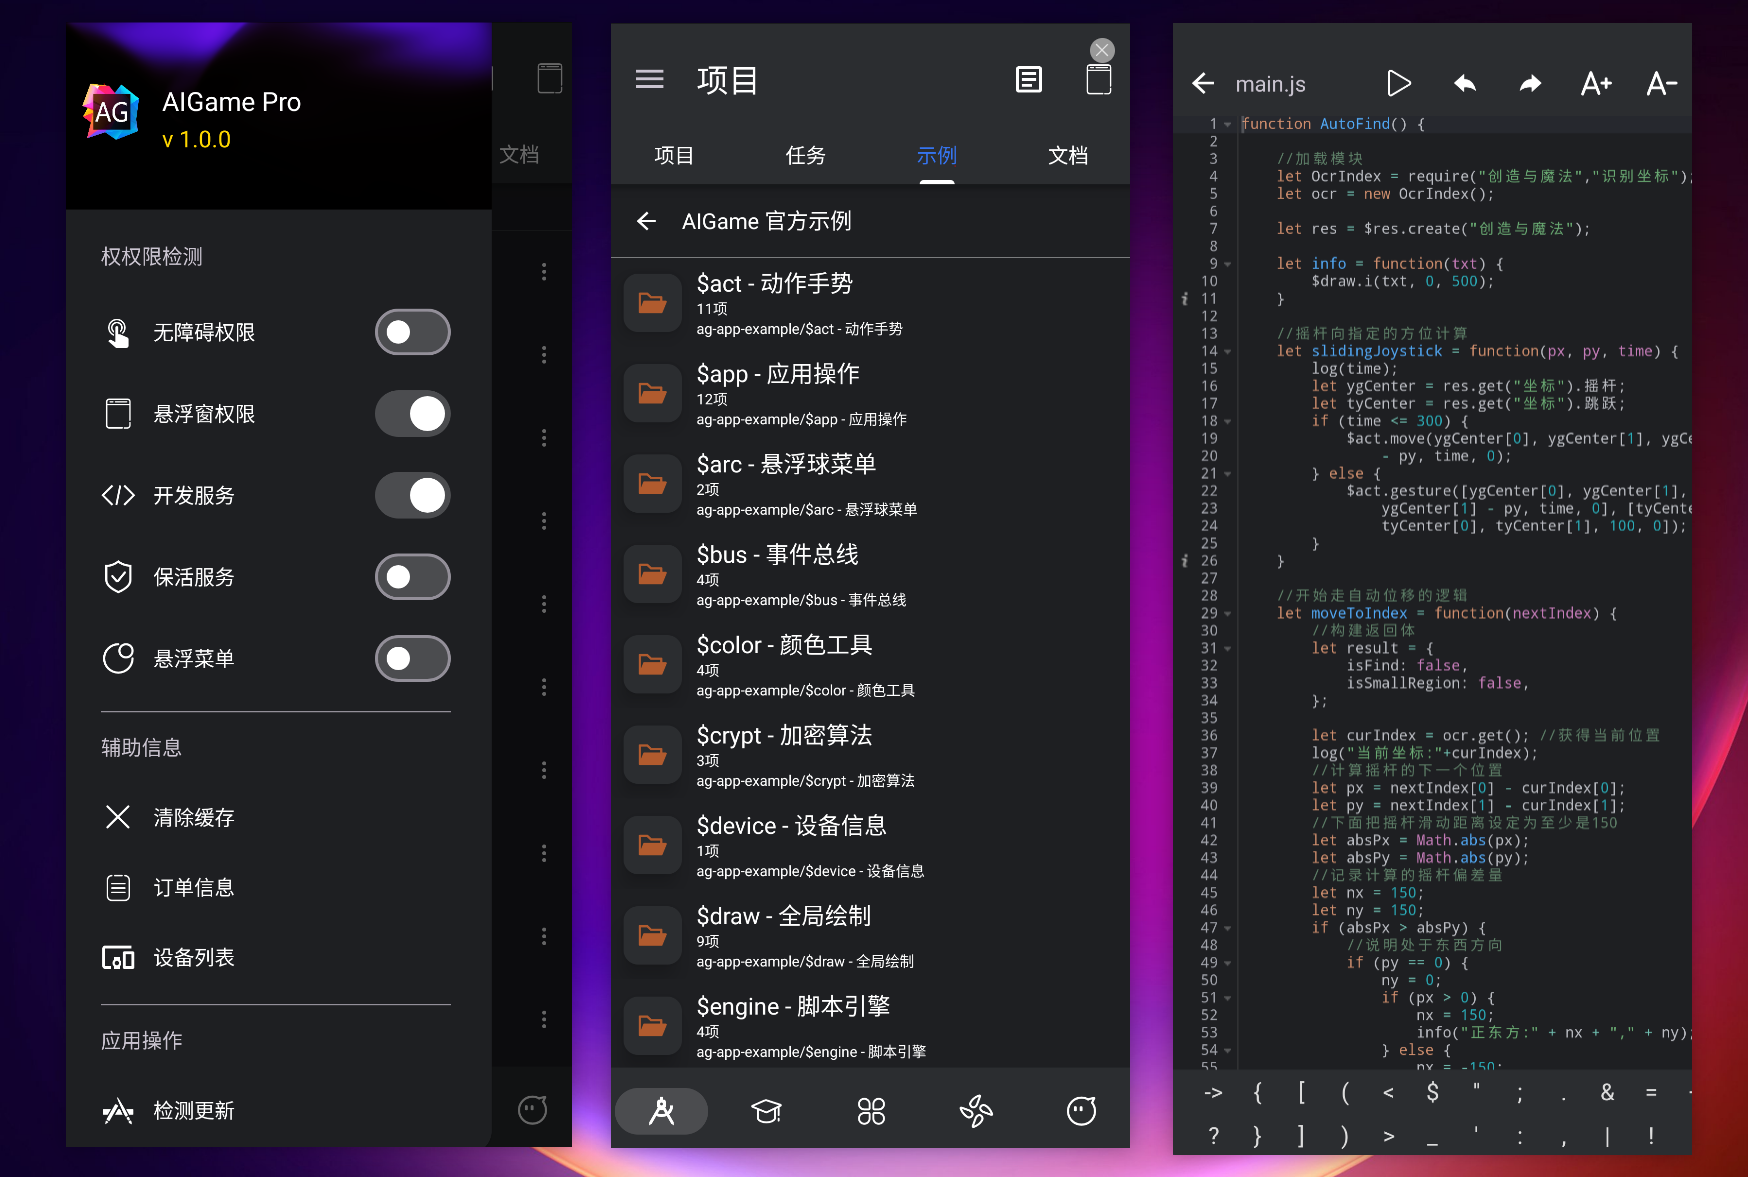
Task: Collapse the code fold at line 9
Action: (x=1228, y=265)
